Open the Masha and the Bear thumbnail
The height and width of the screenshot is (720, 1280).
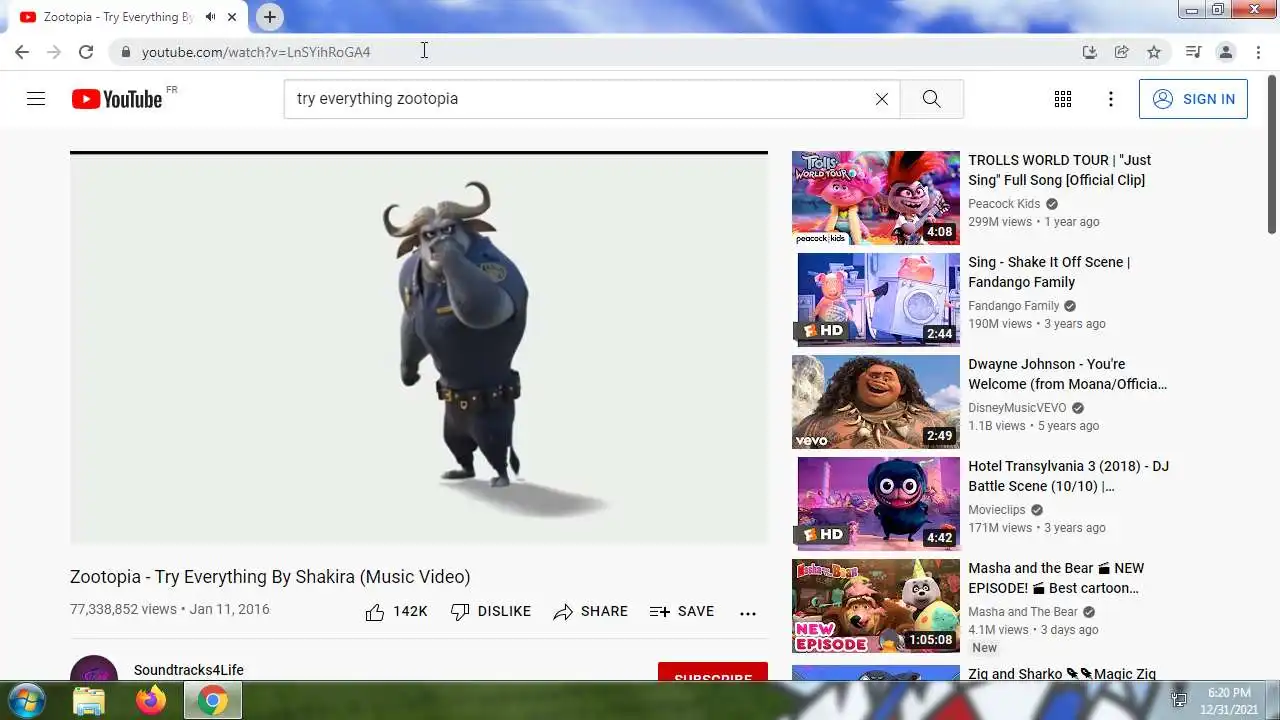coord(876,606)
